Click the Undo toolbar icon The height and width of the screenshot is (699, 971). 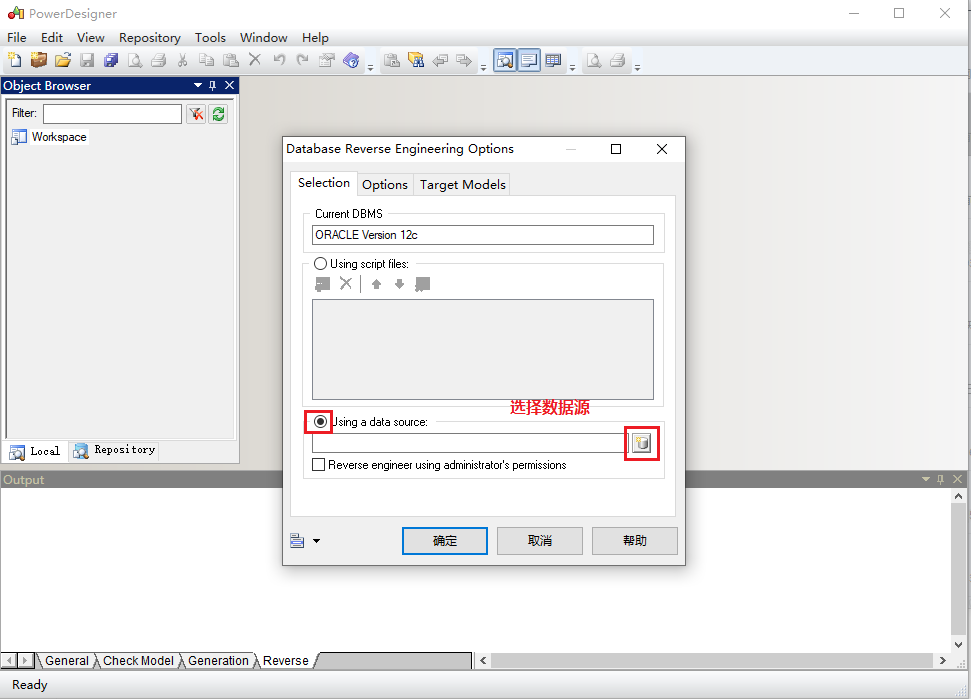coord(279,60)
